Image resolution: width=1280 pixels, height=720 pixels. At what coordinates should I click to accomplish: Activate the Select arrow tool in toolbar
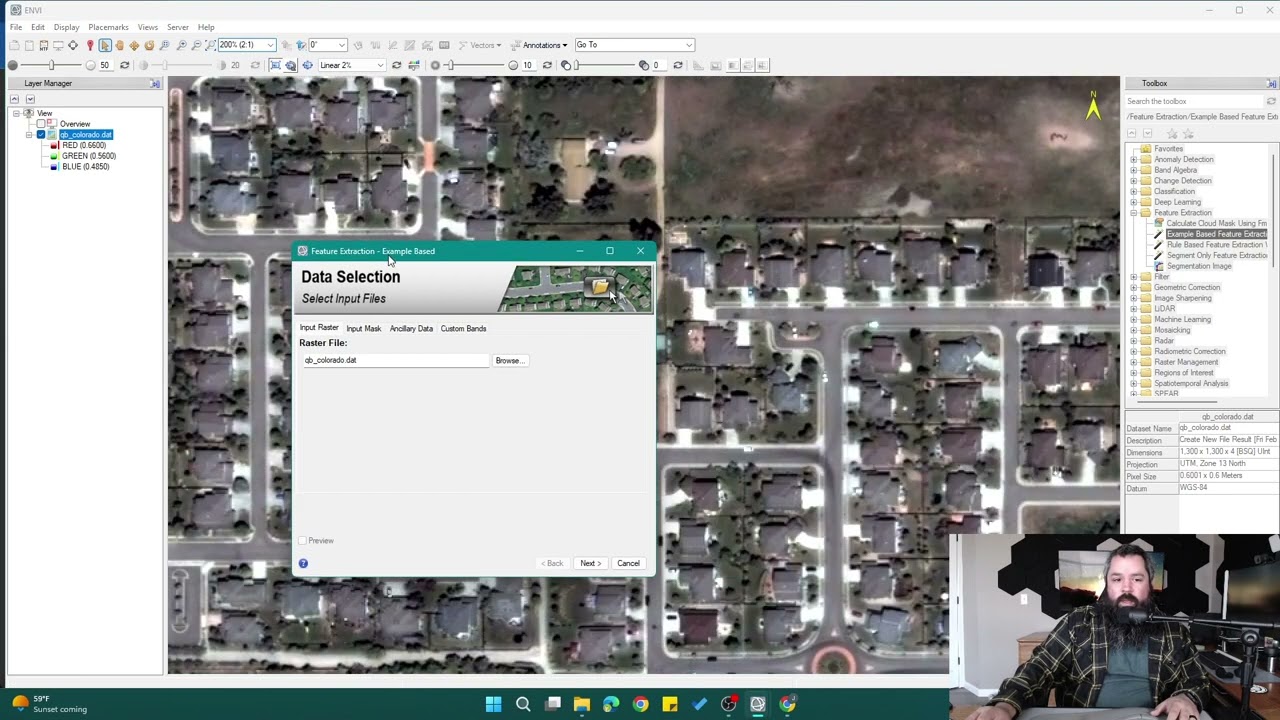click(x=105, y=45)
